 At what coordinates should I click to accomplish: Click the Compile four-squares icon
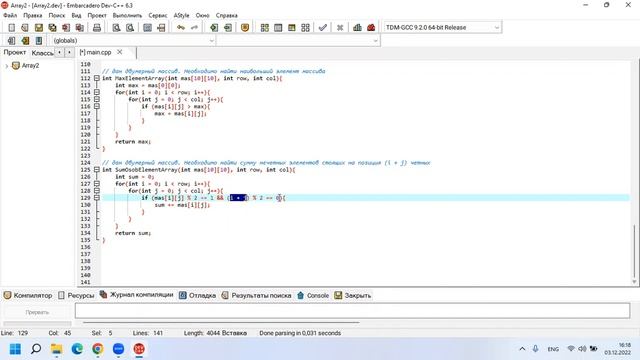point(264,28)
